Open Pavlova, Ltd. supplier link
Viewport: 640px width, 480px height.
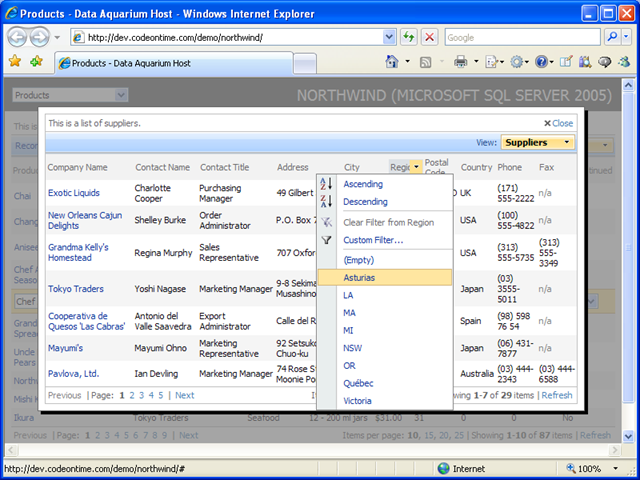click(73, 373)
